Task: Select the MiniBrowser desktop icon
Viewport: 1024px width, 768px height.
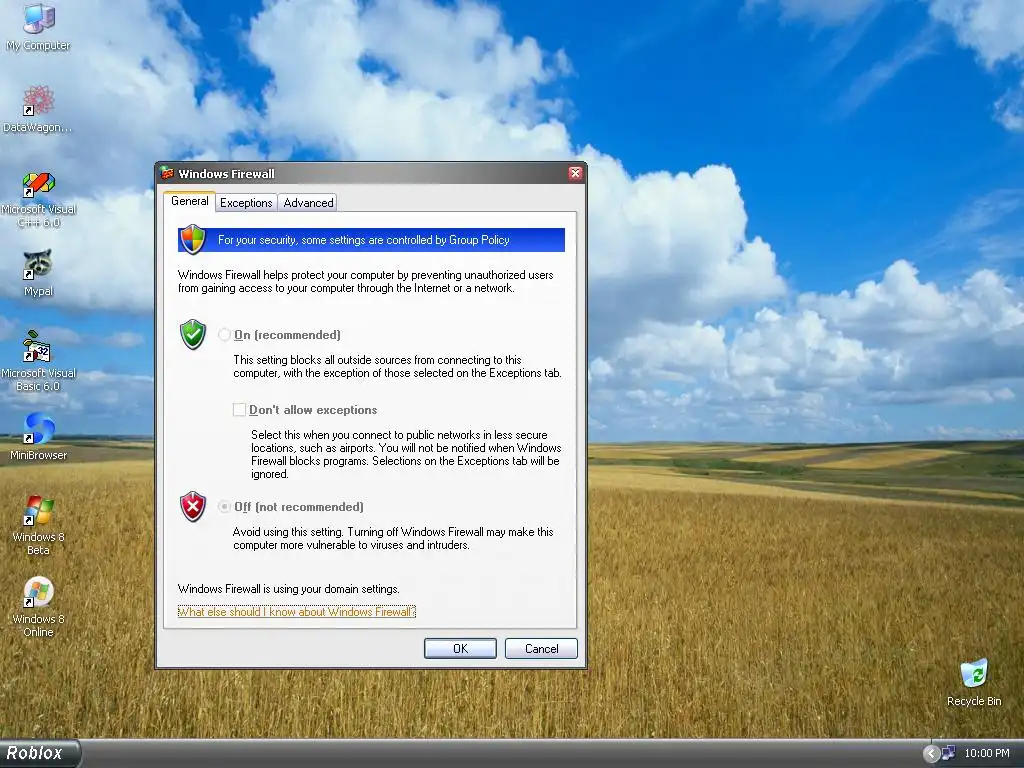Action: tap(39, 436)
